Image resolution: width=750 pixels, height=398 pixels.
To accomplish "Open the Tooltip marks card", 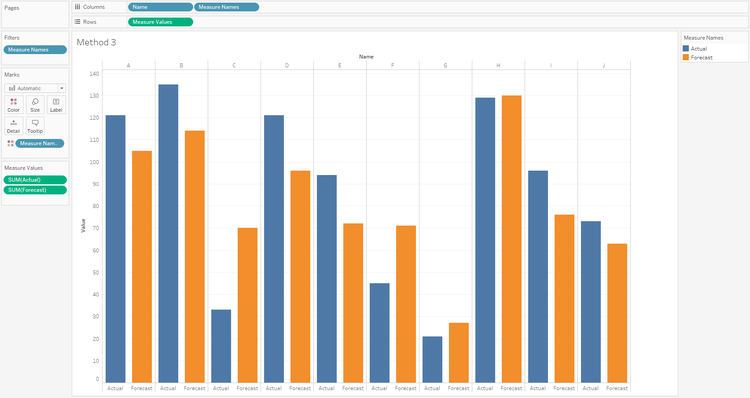I will coord(35,126).
